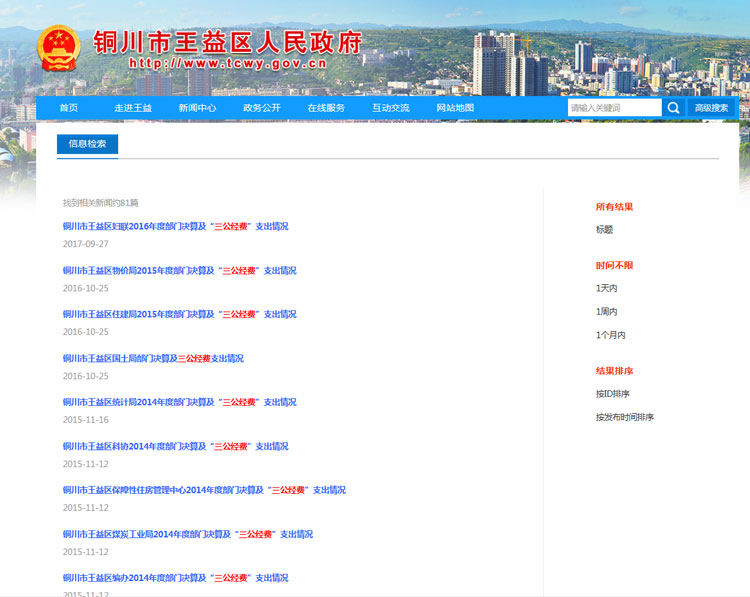This screenshot has height=597, width=750.
Task: Click the 高级搜索 advanced search button
Action: 712,108
